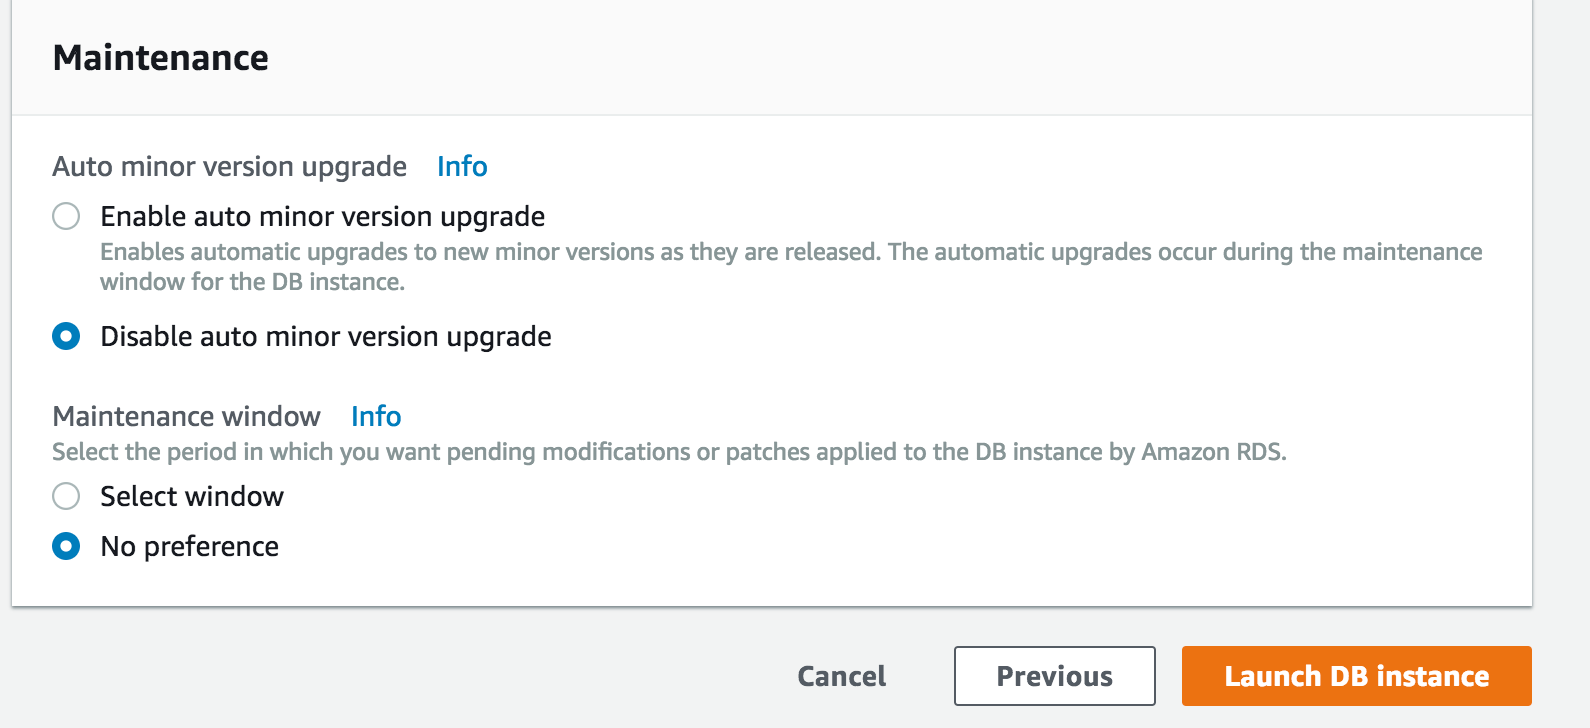
Task: Choose the No preference radio circle
Action: (x=66, y=546)
